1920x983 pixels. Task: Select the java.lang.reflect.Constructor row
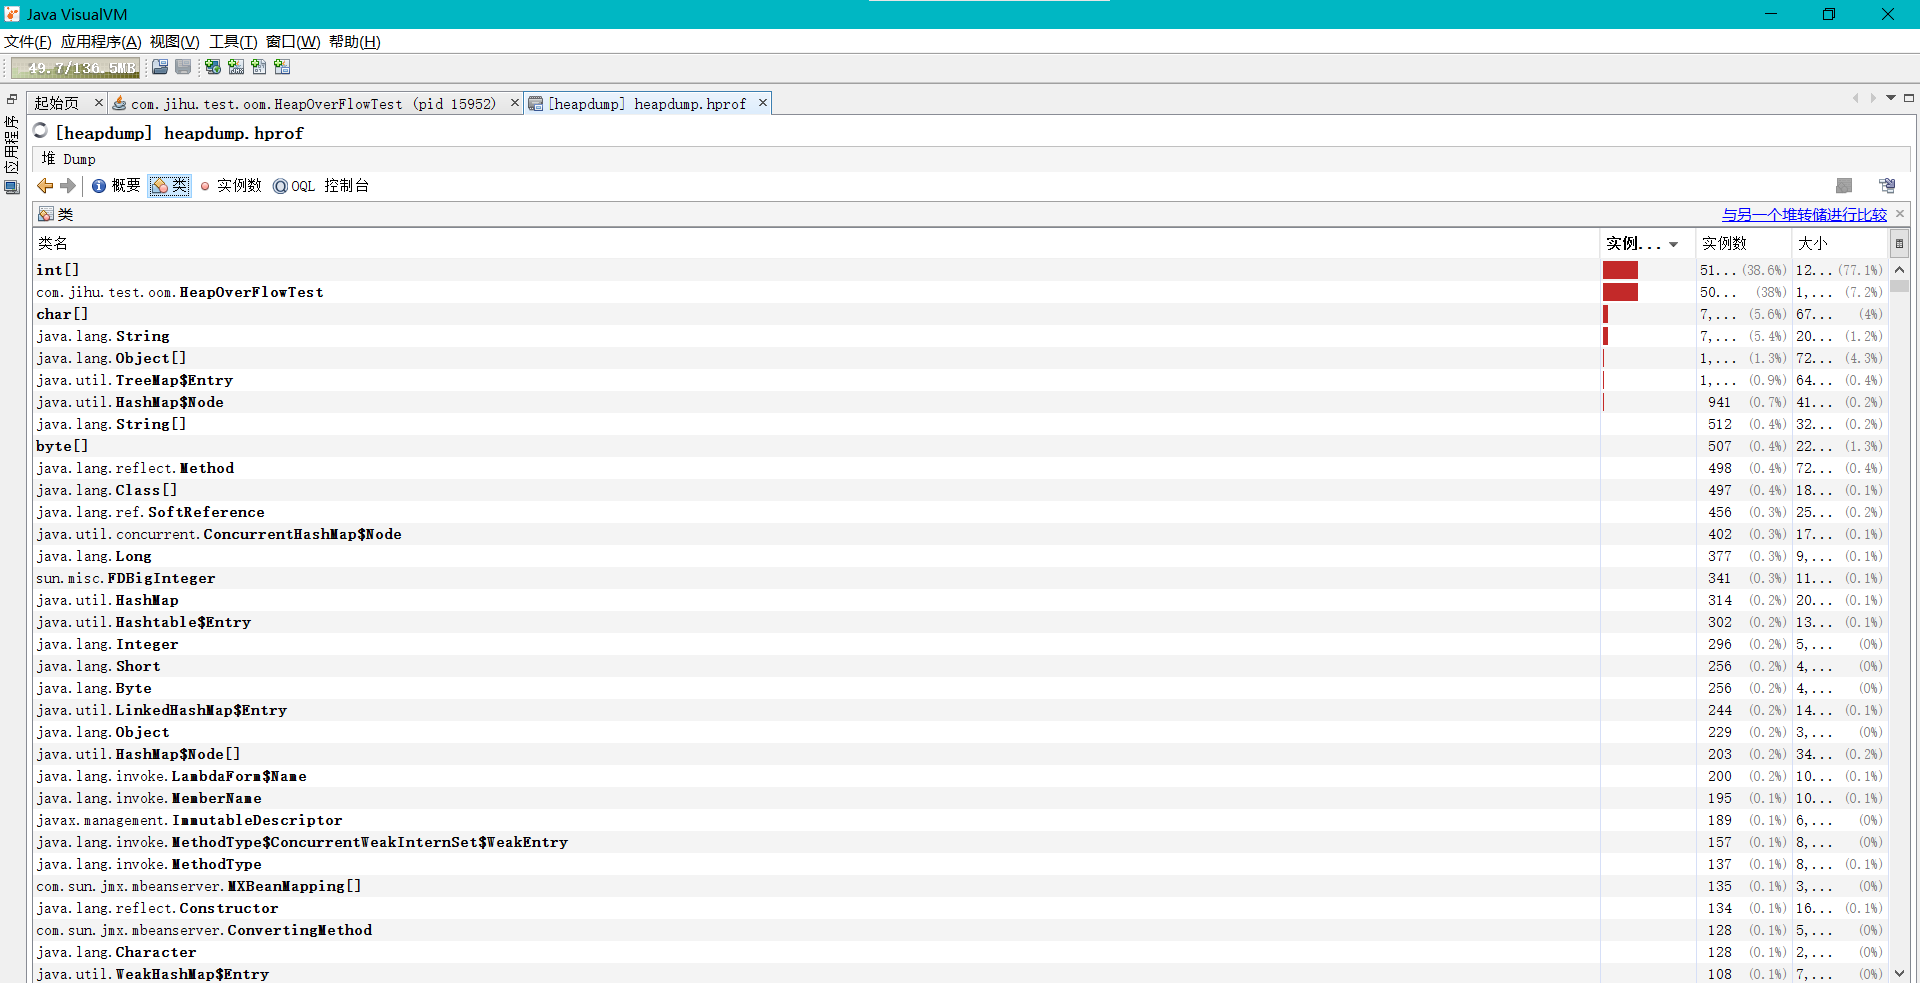tap(960, 908)
